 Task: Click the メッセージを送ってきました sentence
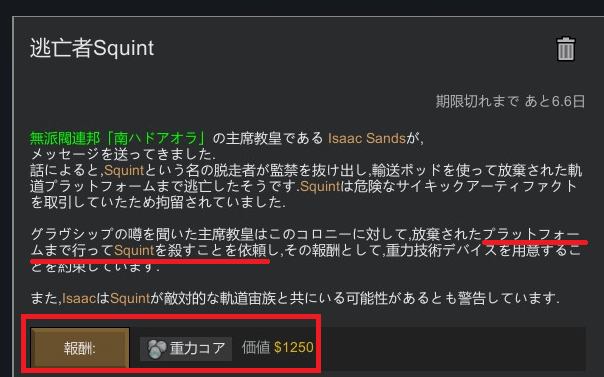coord(123,154)
